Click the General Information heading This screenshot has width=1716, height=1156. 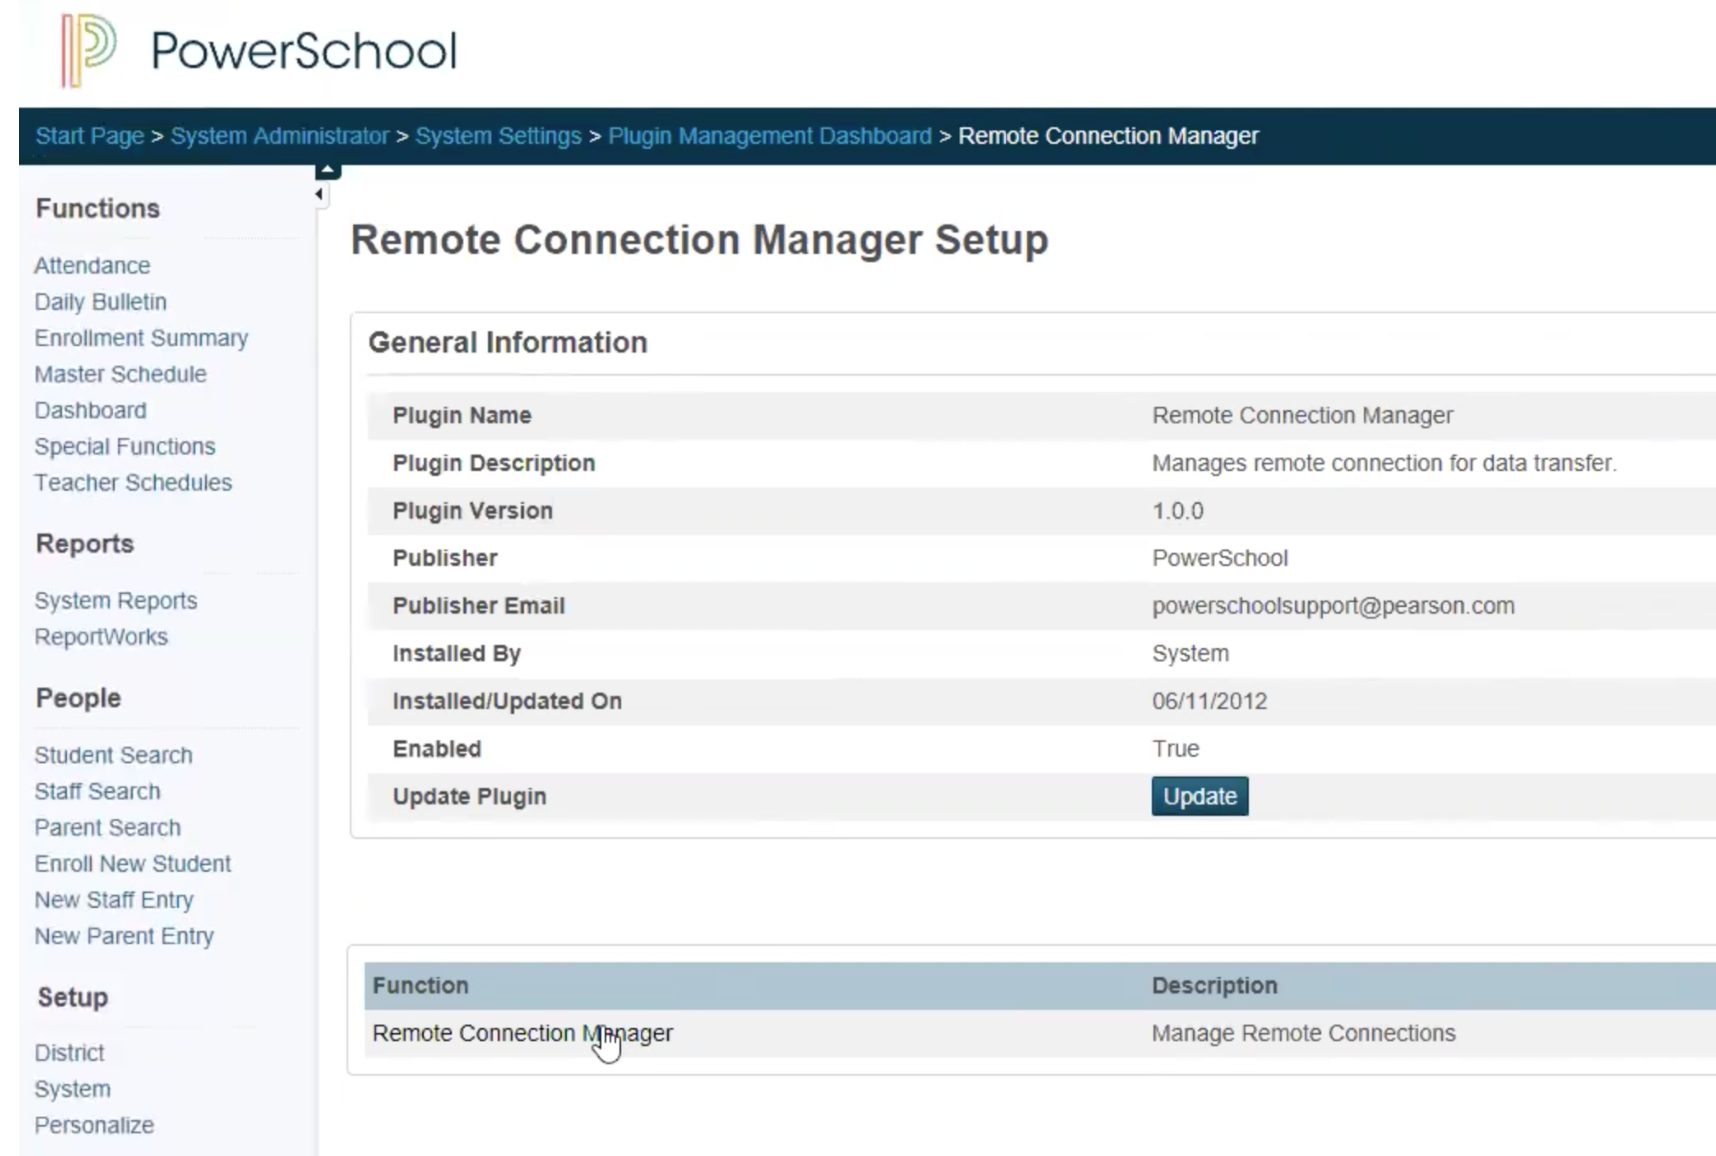(508, 342)
